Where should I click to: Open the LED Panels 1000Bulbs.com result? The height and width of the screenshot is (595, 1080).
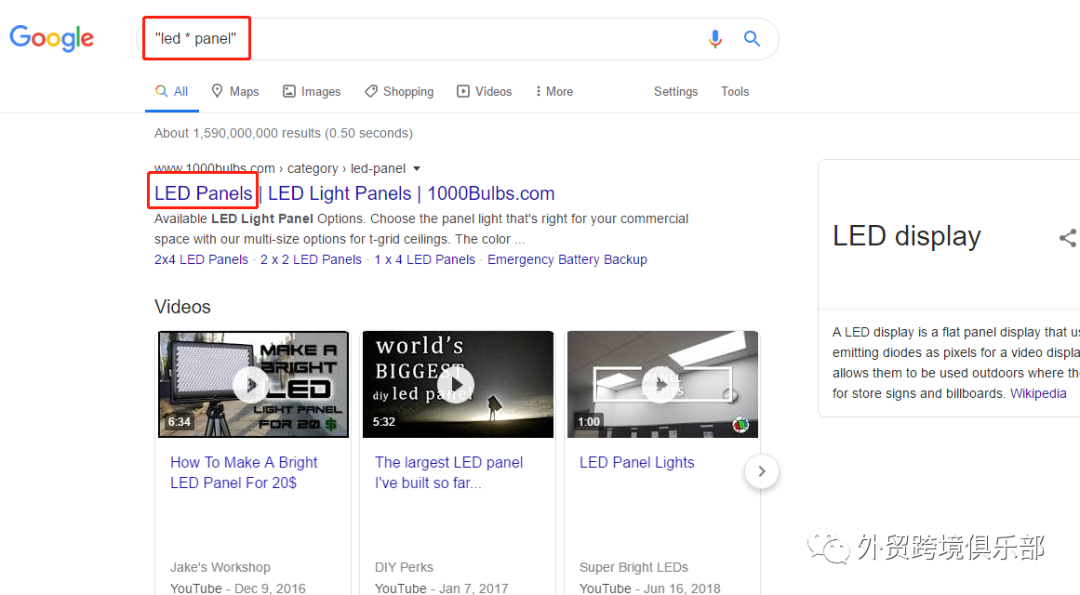pos(354,194)
